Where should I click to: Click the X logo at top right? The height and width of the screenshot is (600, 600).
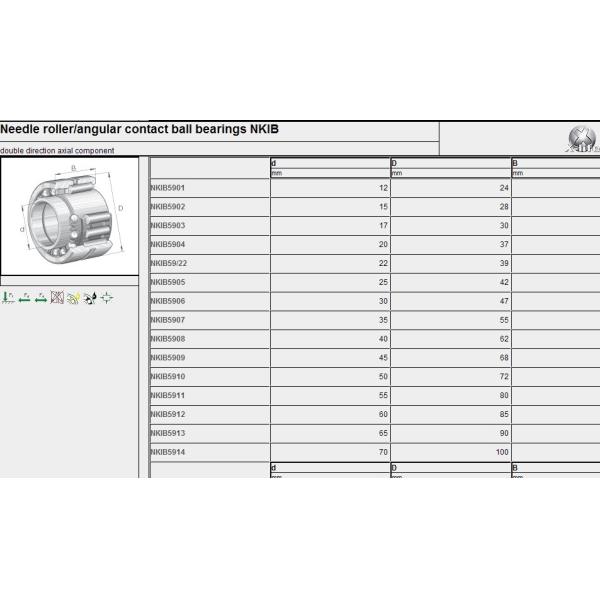[x=580, y=139]
